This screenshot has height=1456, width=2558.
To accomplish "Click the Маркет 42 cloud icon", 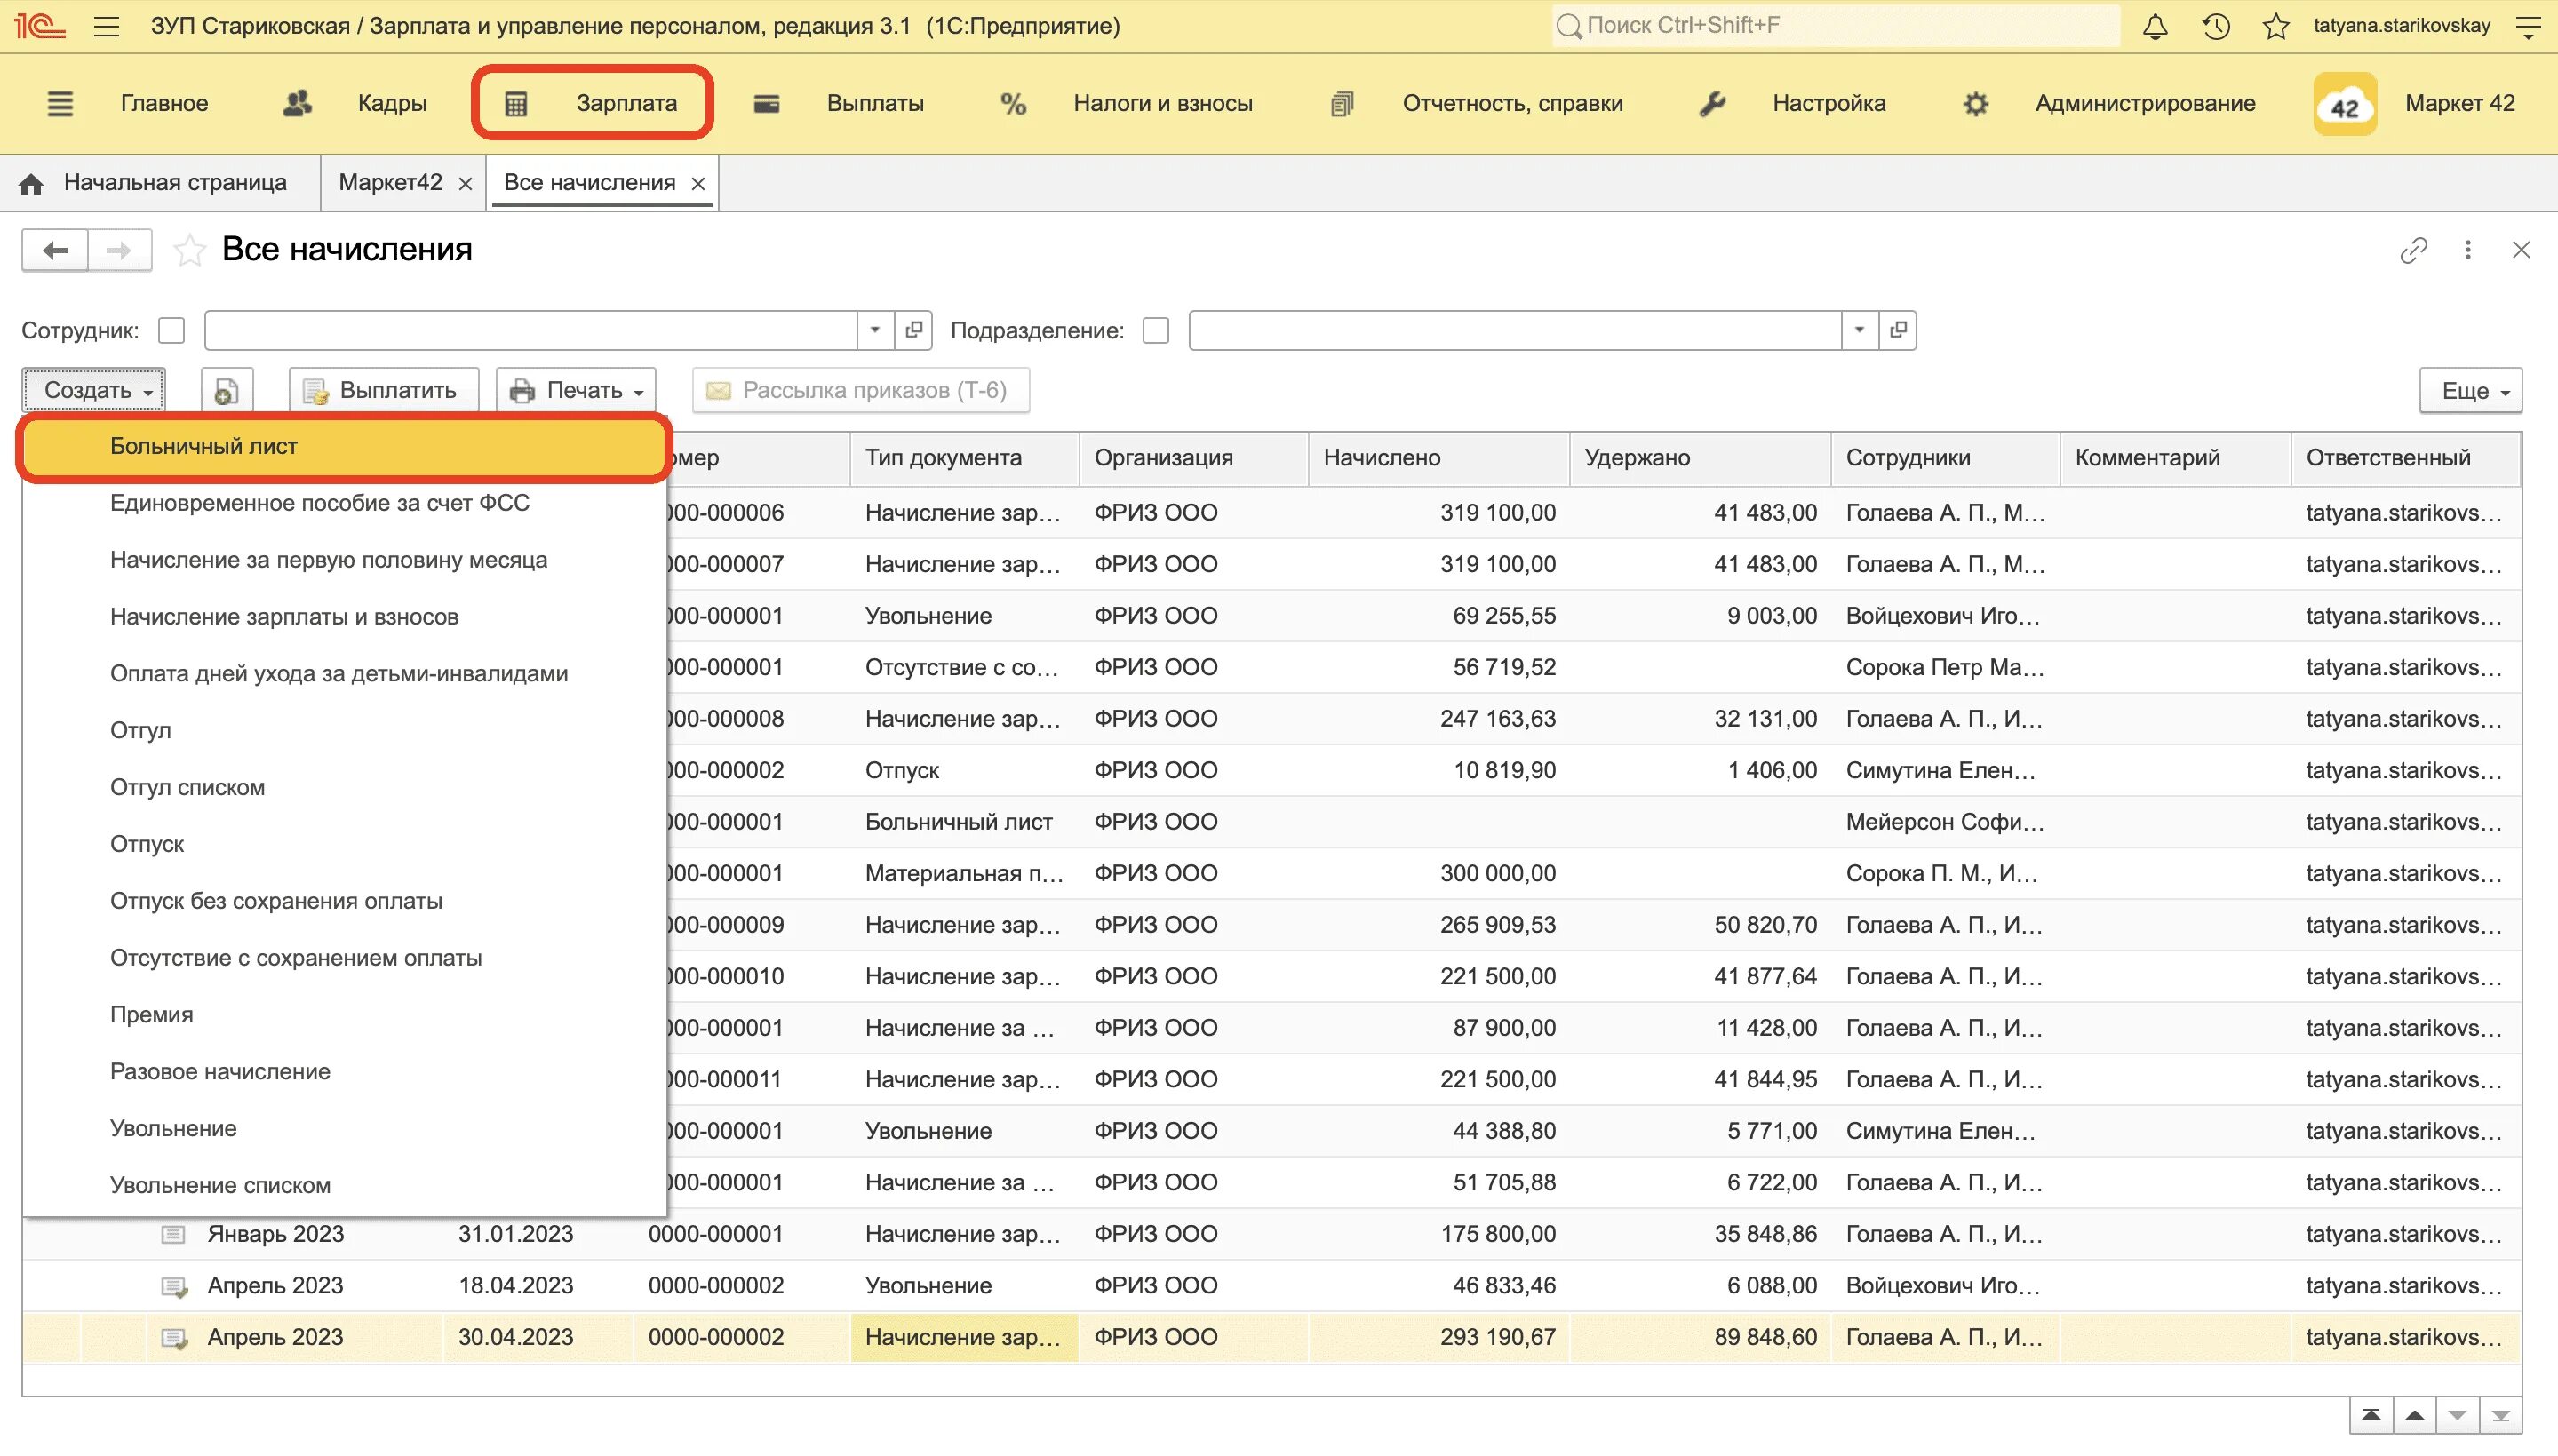I will [x=2344, y=104].
